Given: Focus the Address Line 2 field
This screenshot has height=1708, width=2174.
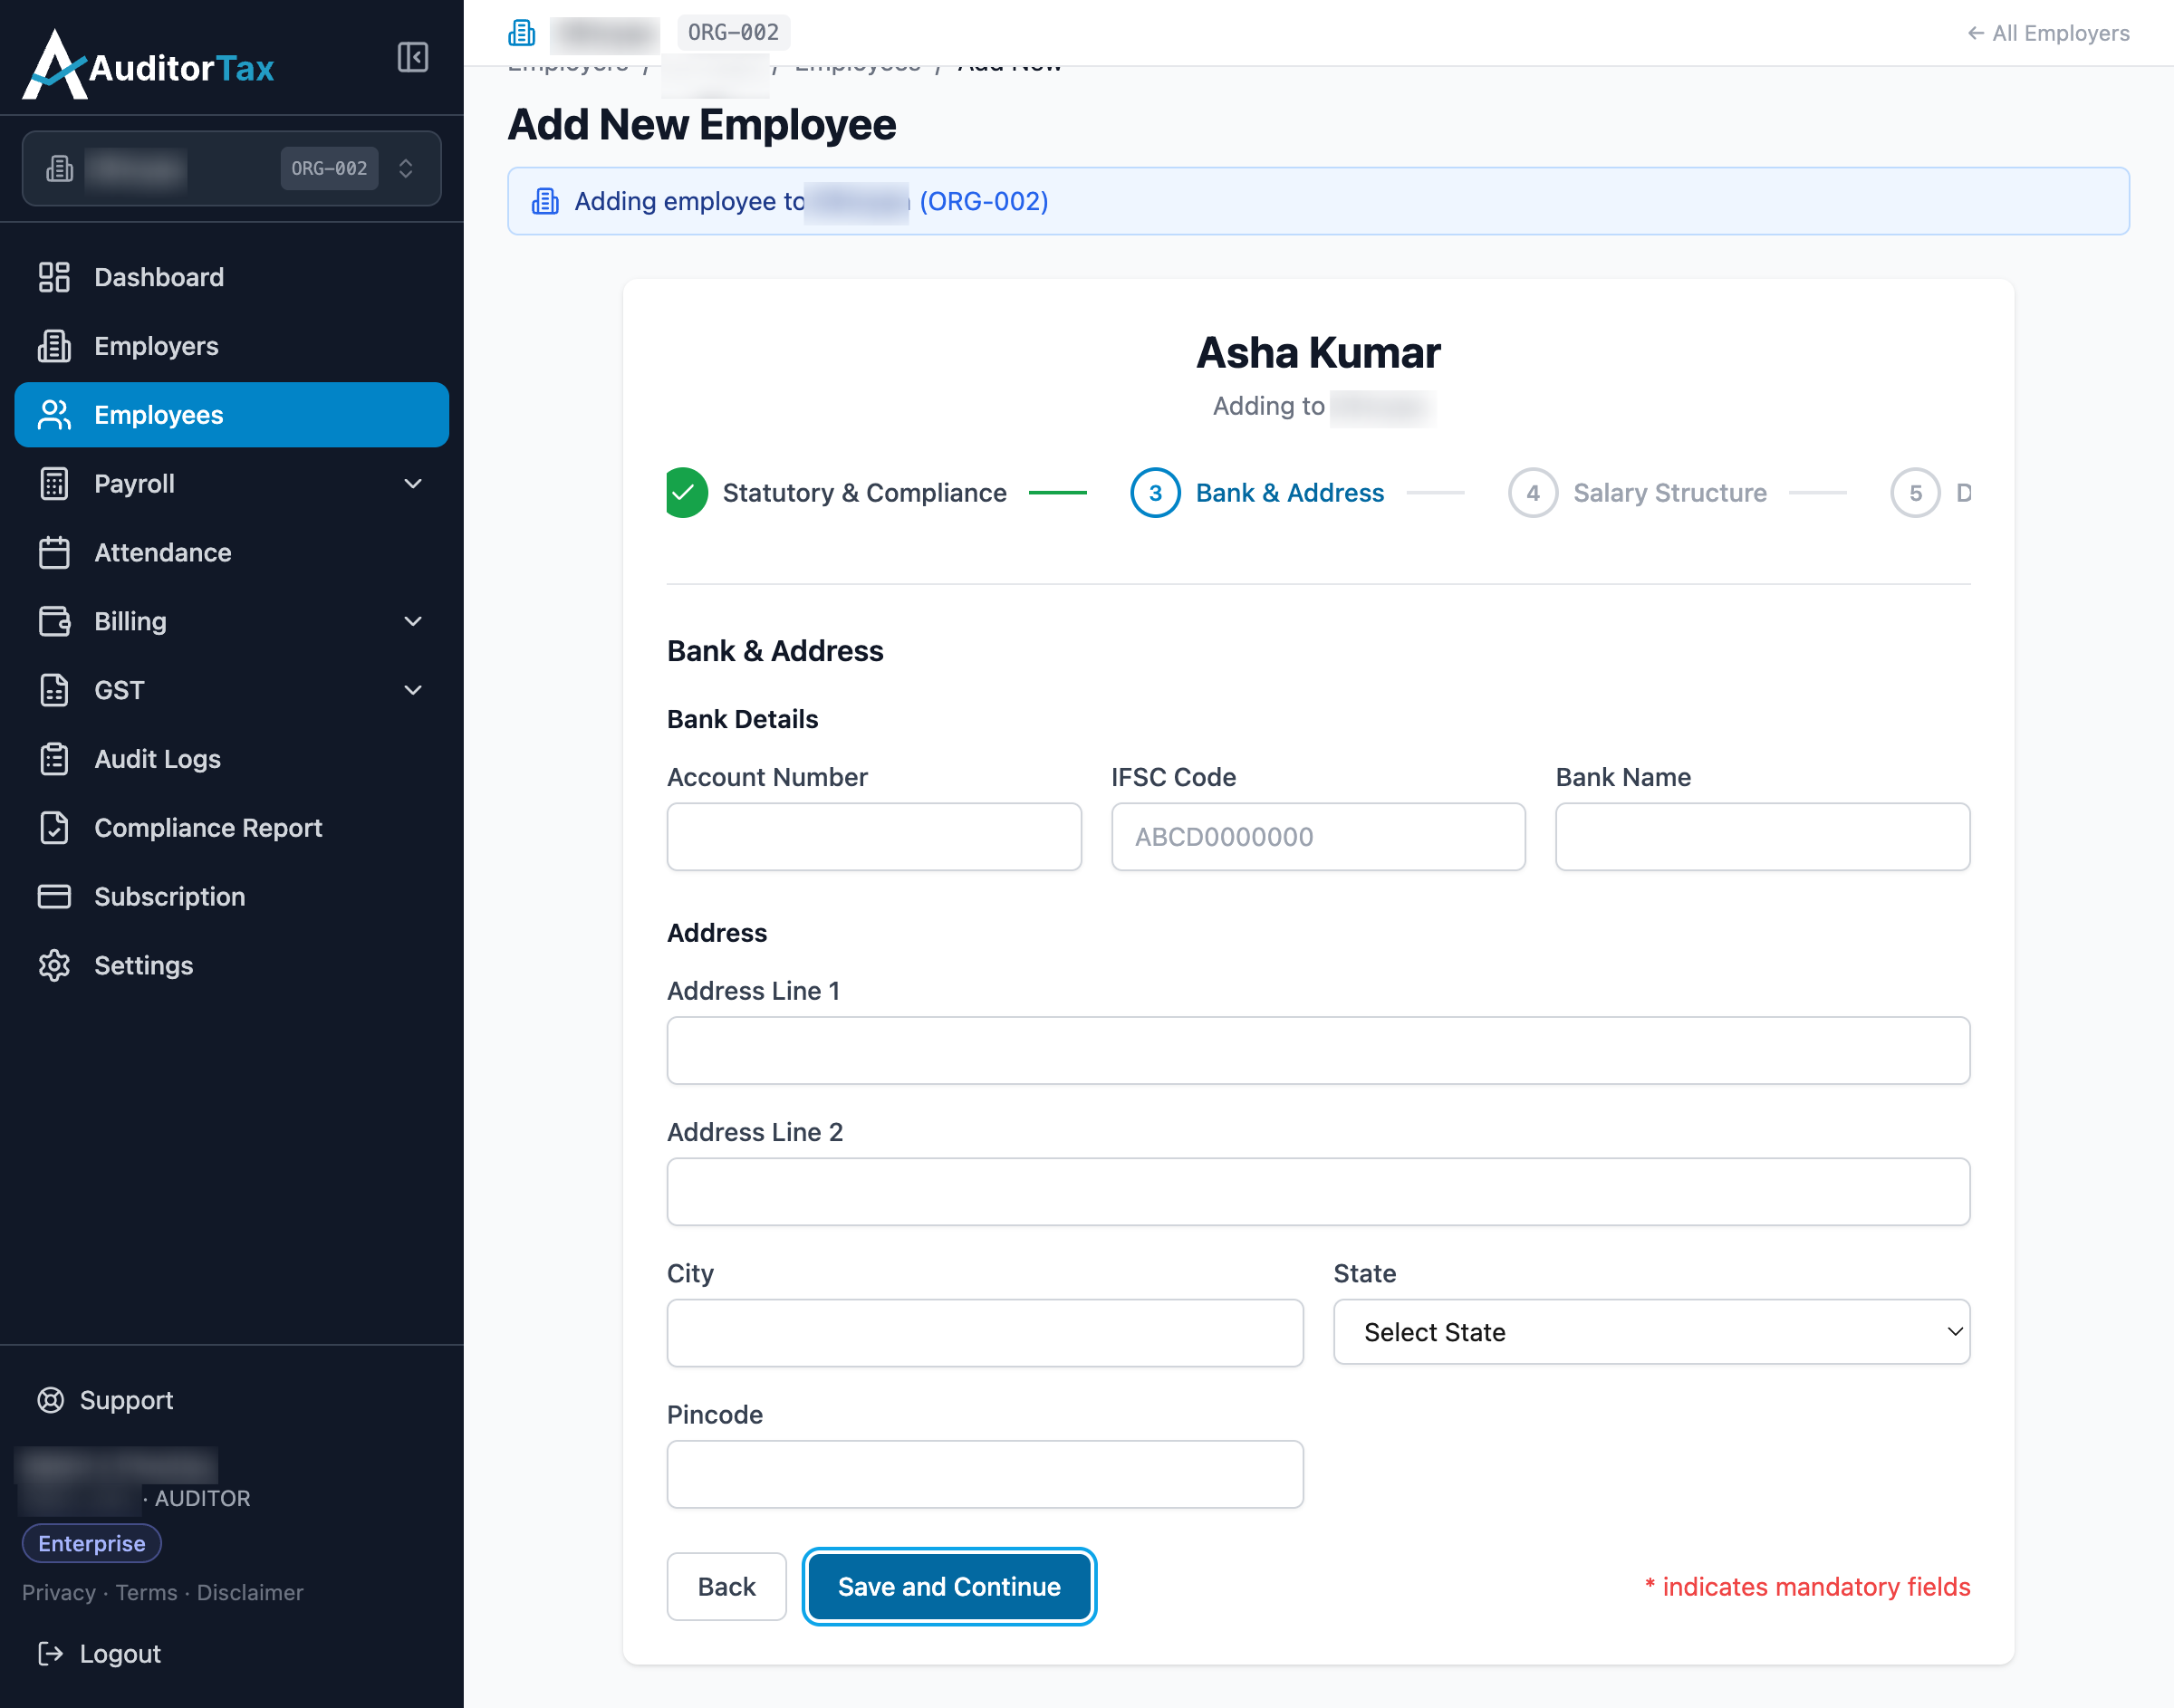Looking at the screenshot, I should pyautogui.click(x=1318, y=1192).
